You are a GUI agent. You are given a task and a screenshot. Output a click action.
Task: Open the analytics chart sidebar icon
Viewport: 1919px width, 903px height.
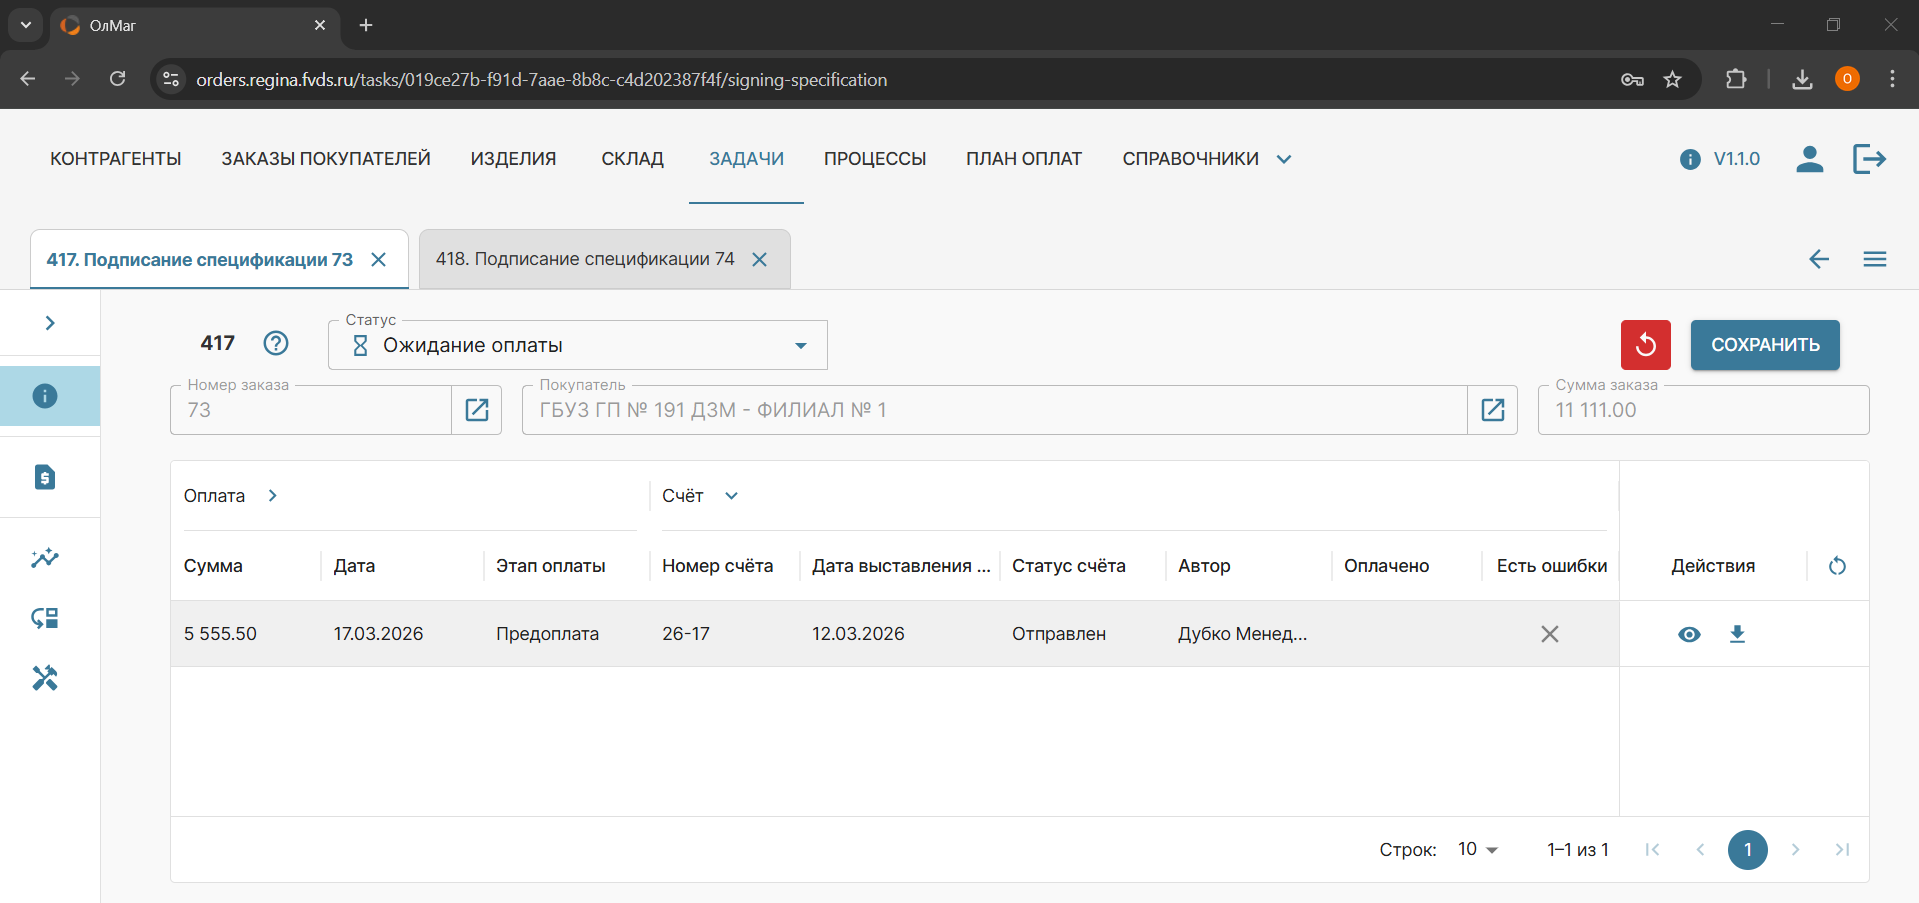click(45, 558)
